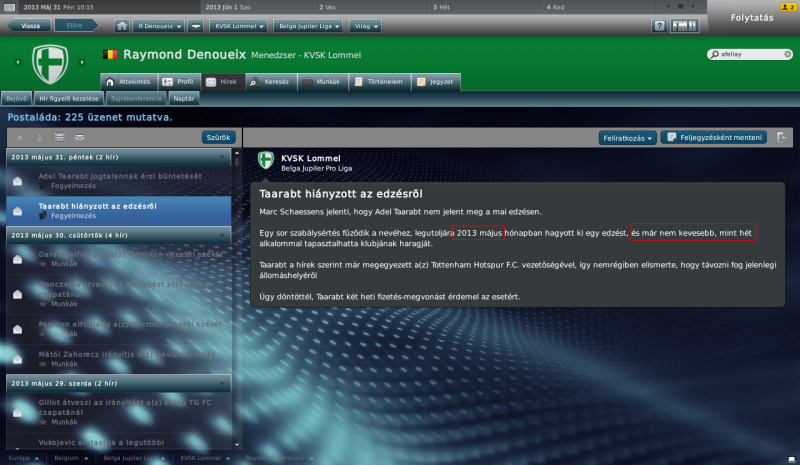Screen dimensions: 800x465
Task: Go to next manager with right arrow
Action: pyautogui.click(x=82, y=62)
